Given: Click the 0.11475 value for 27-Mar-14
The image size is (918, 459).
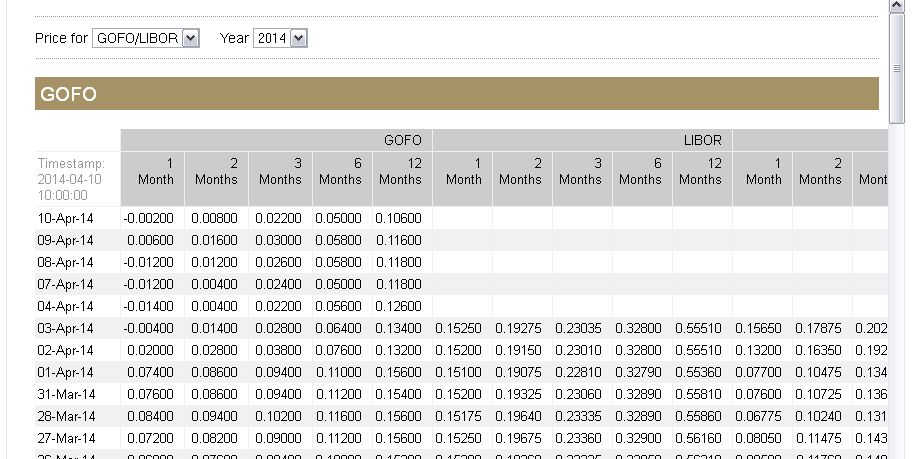Looking at the screenshot, I should [x=818, y=438].
